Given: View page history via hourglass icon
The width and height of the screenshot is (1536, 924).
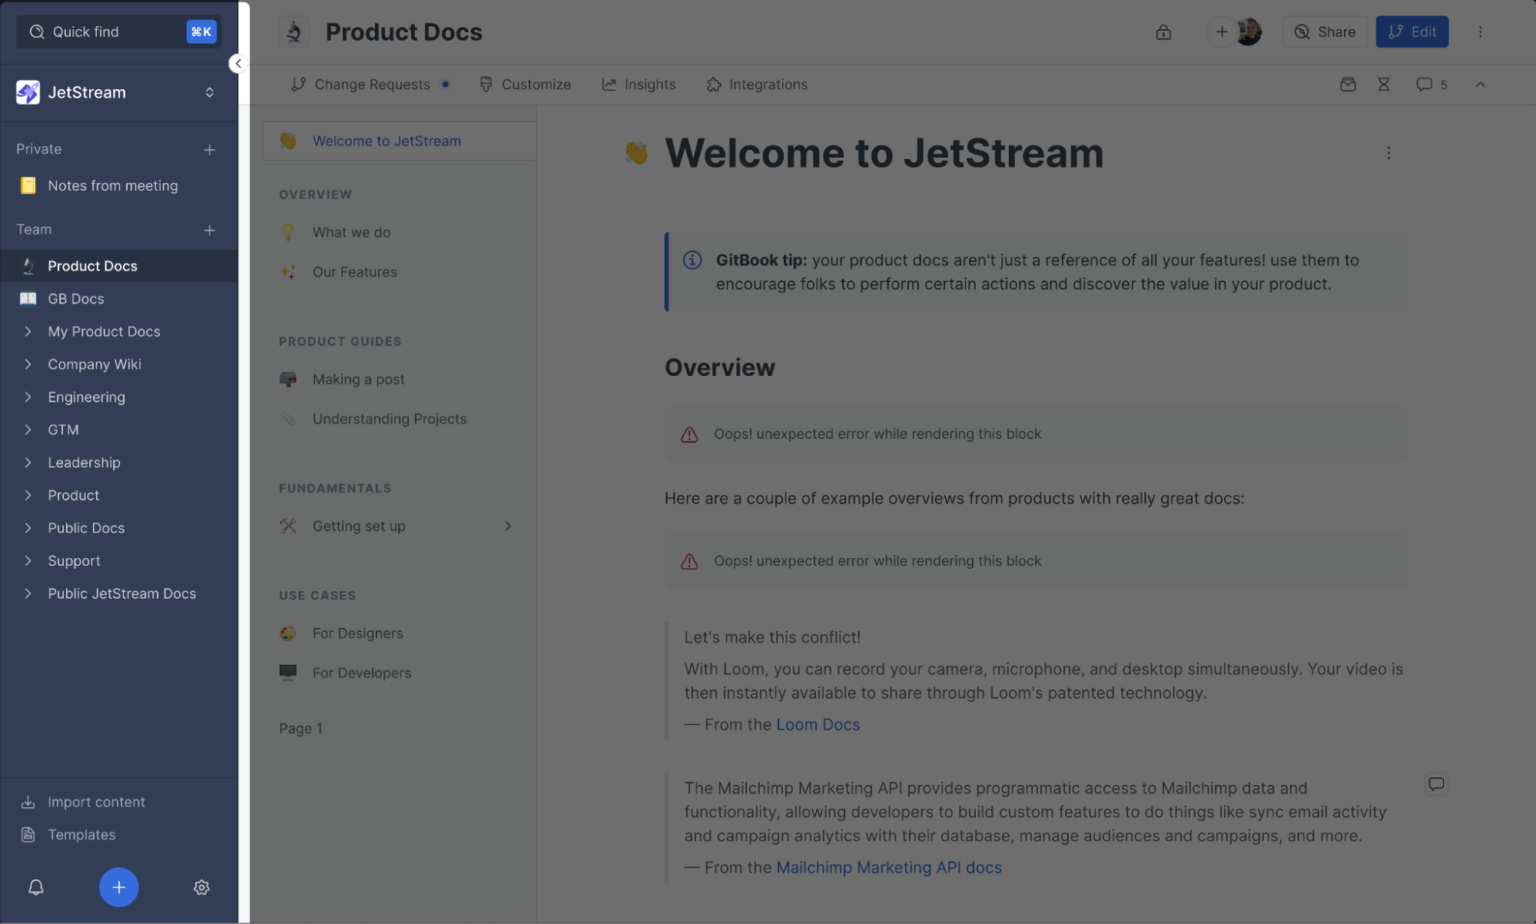Looking at the screenshot, I should click(x=1384, y=84).
